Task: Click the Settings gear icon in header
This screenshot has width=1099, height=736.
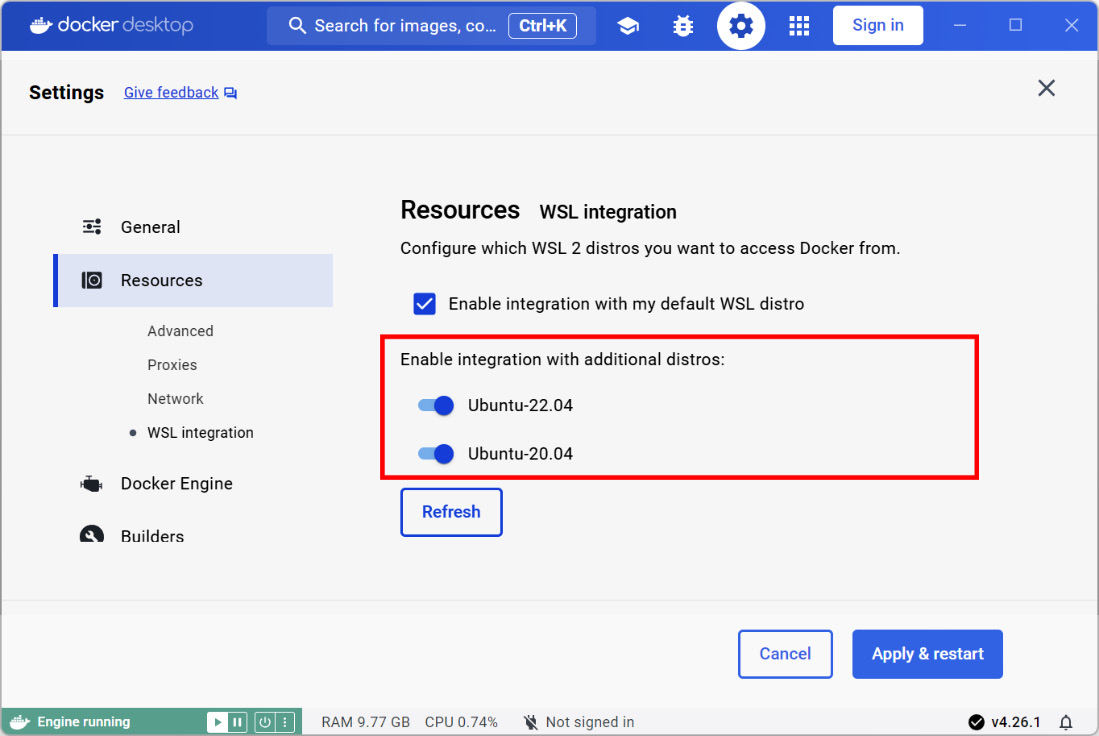Action: [x=741, y=26]
